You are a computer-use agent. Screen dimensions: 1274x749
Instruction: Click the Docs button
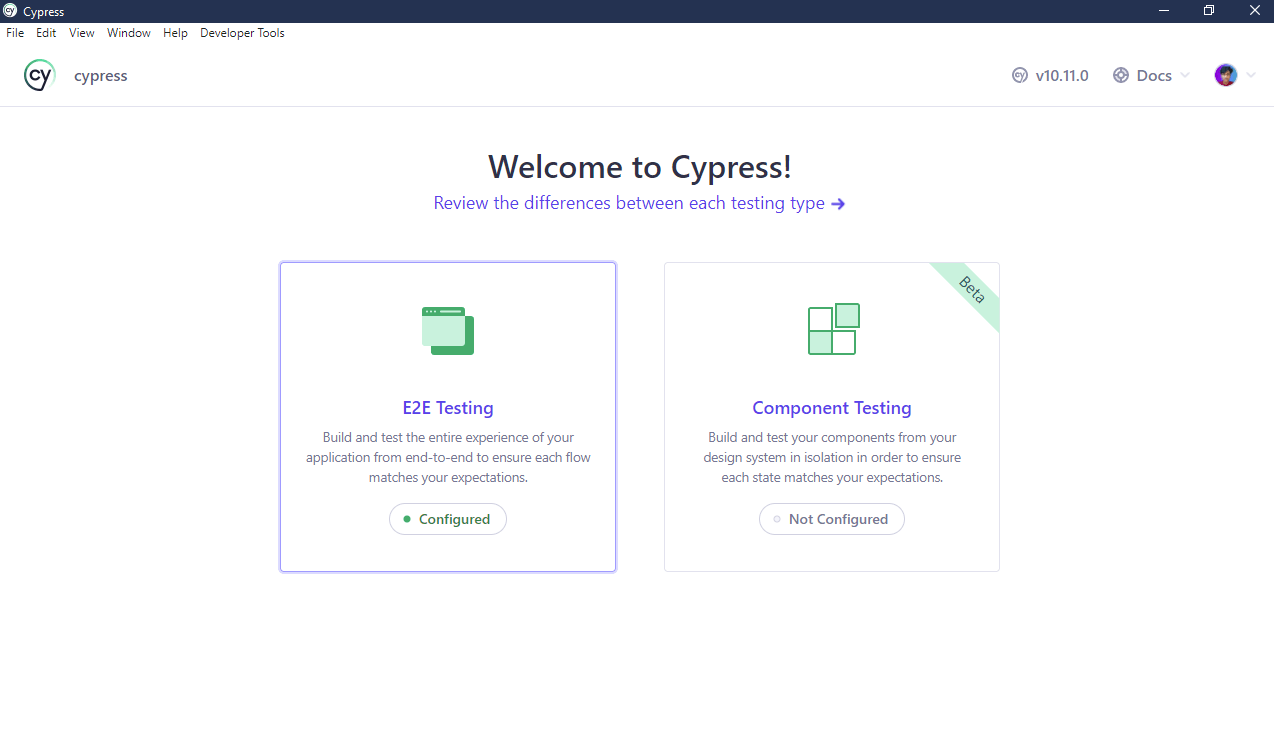click(x=1152, y=75)
